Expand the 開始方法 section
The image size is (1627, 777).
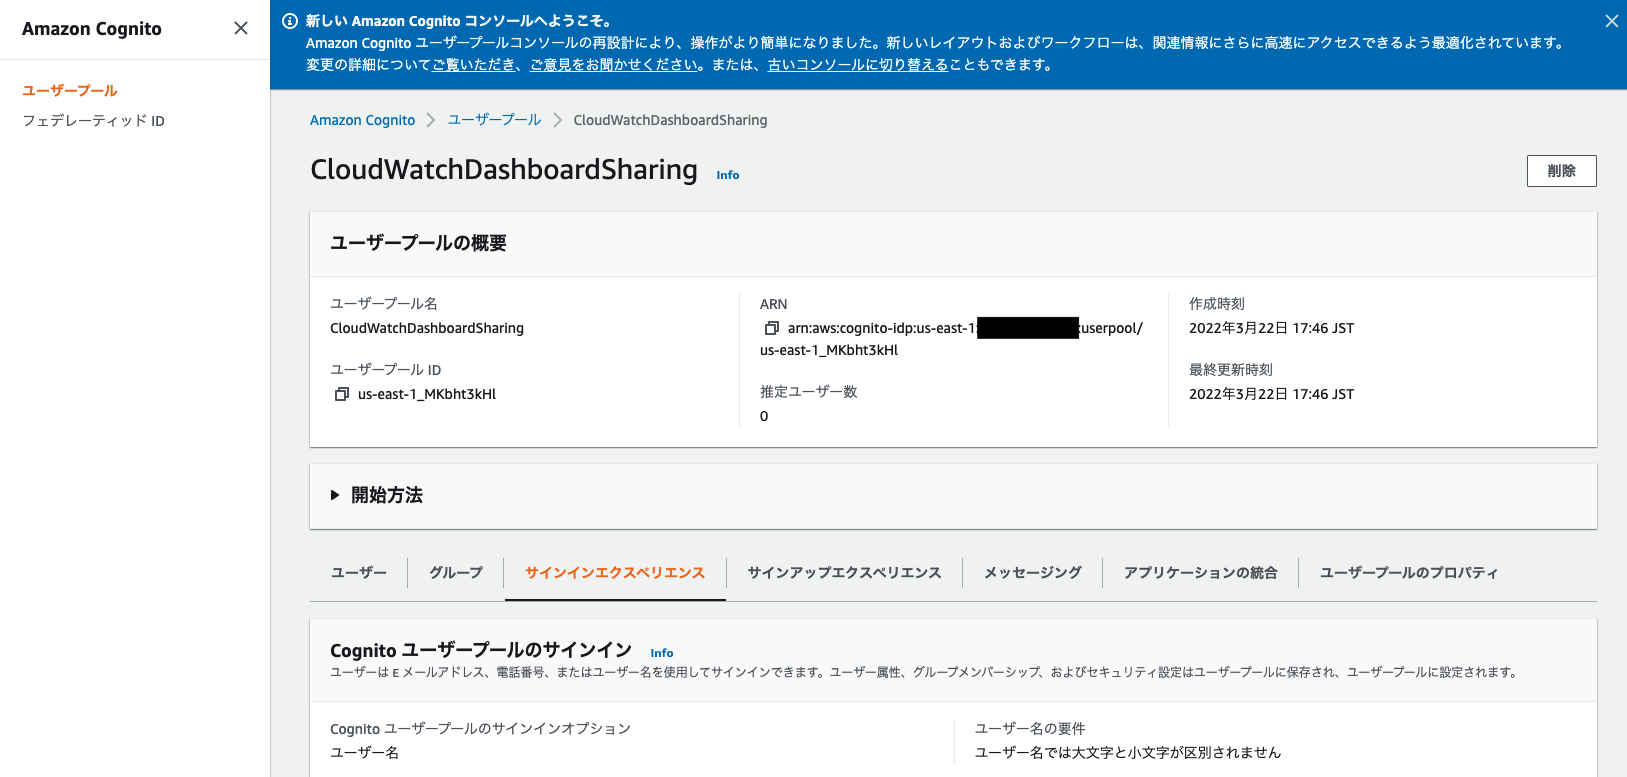tap(335, 495)
